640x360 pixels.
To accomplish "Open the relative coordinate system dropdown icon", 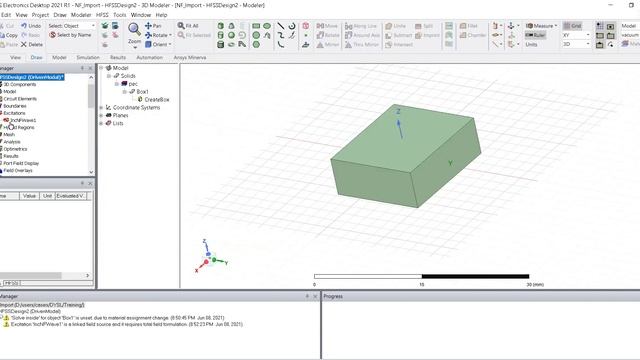I will tap(513, 26).
